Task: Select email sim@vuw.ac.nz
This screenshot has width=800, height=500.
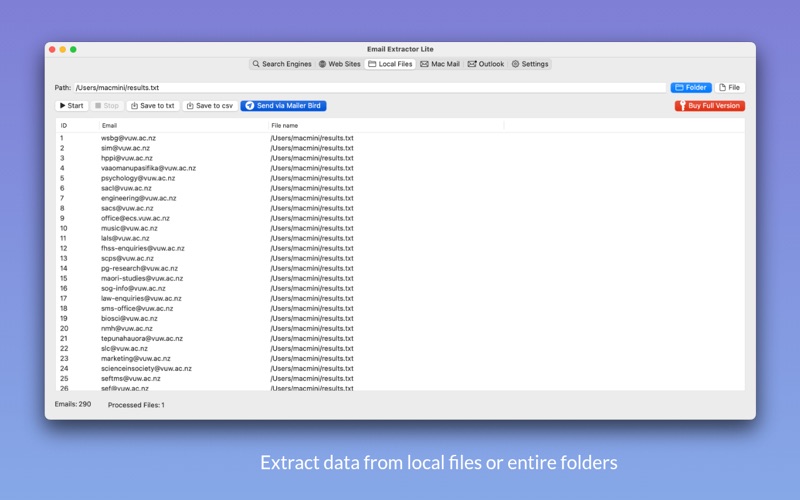Action: coord(125,148)
